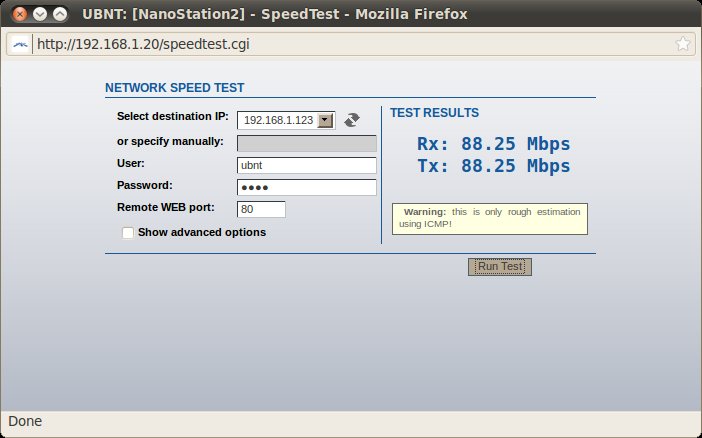Bookmark this page with the star icon
Viewport: 702px width, 438px height.
682,44
